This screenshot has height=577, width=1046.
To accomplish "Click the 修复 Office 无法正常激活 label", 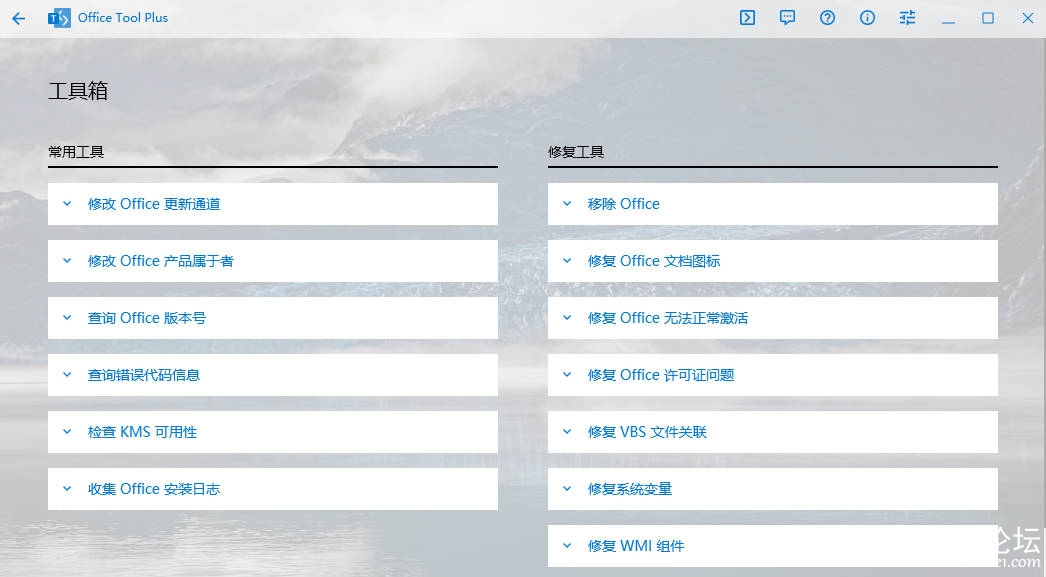I will pos(668,318).
